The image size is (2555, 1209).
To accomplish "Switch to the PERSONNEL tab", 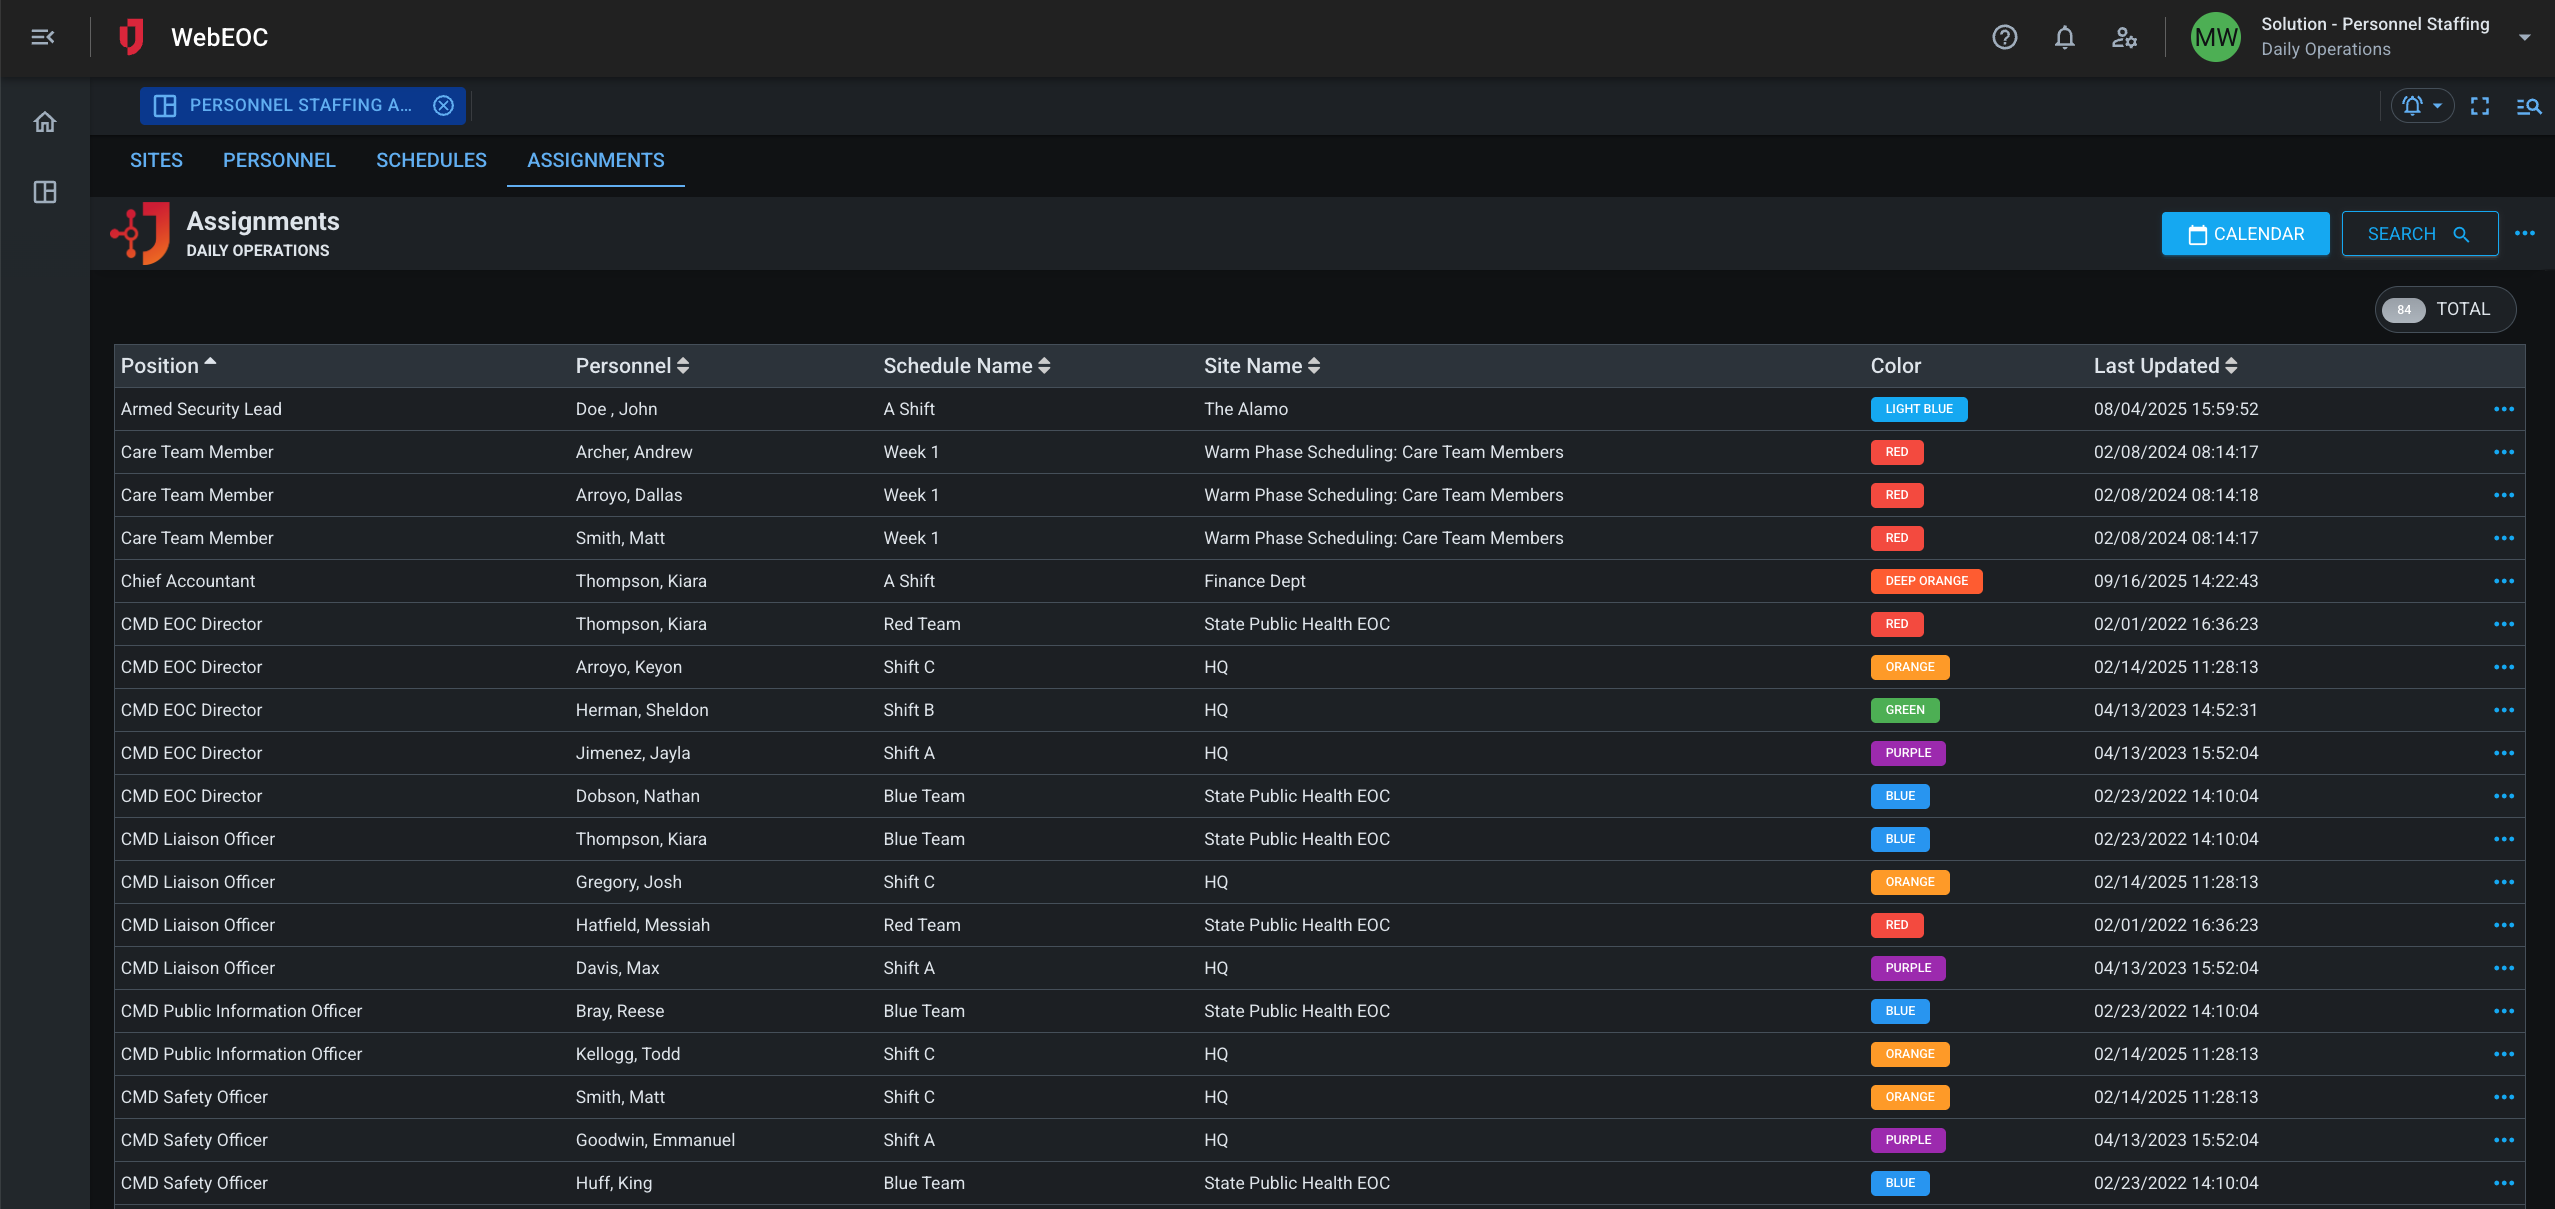I will [x=279, y=160].
